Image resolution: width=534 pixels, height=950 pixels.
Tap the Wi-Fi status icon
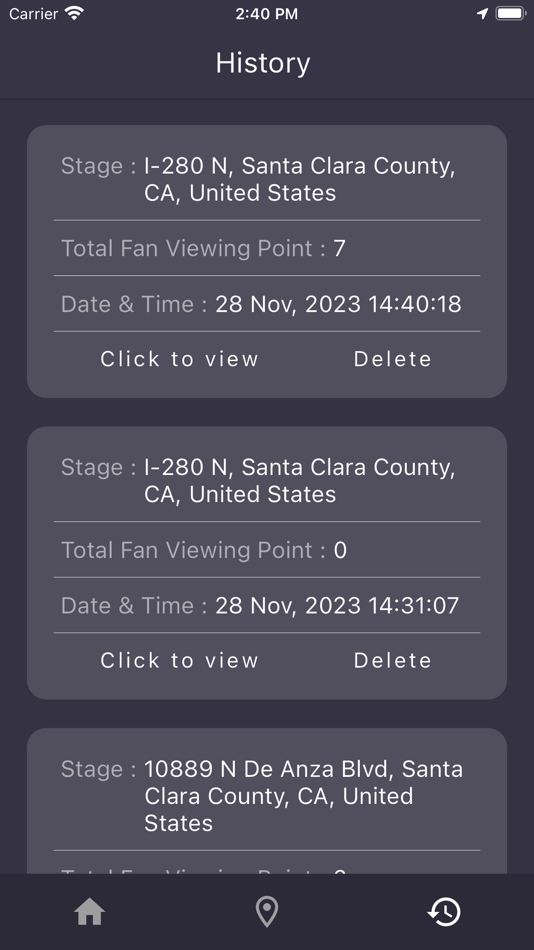(x=74, y=13)
